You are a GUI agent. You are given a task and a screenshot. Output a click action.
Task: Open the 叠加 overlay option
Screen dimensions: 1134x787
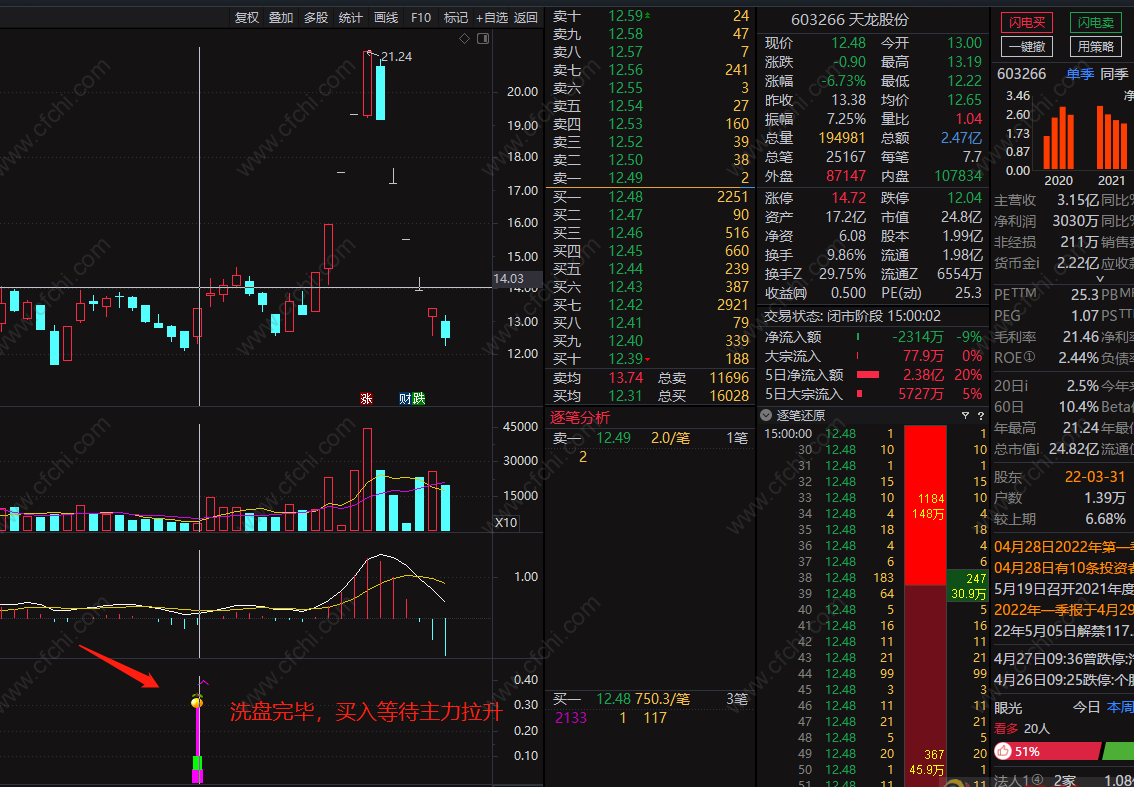pos(281,17)
